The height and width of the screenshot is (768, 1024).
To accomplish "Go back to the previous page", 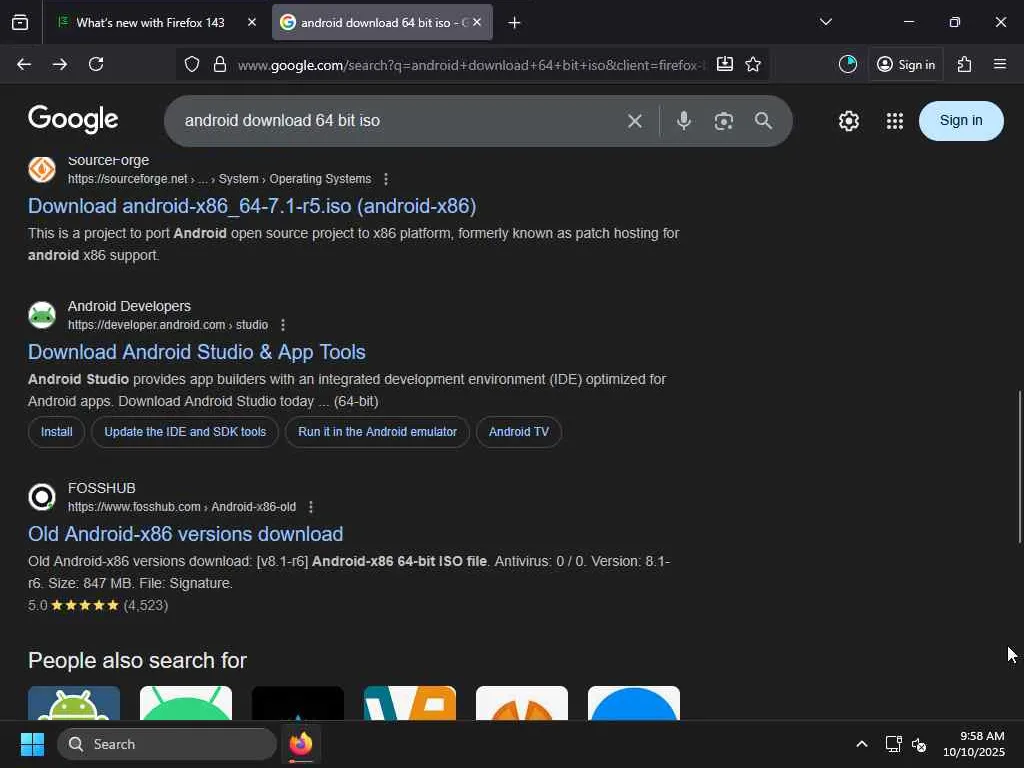I will (x=24, y=64).
